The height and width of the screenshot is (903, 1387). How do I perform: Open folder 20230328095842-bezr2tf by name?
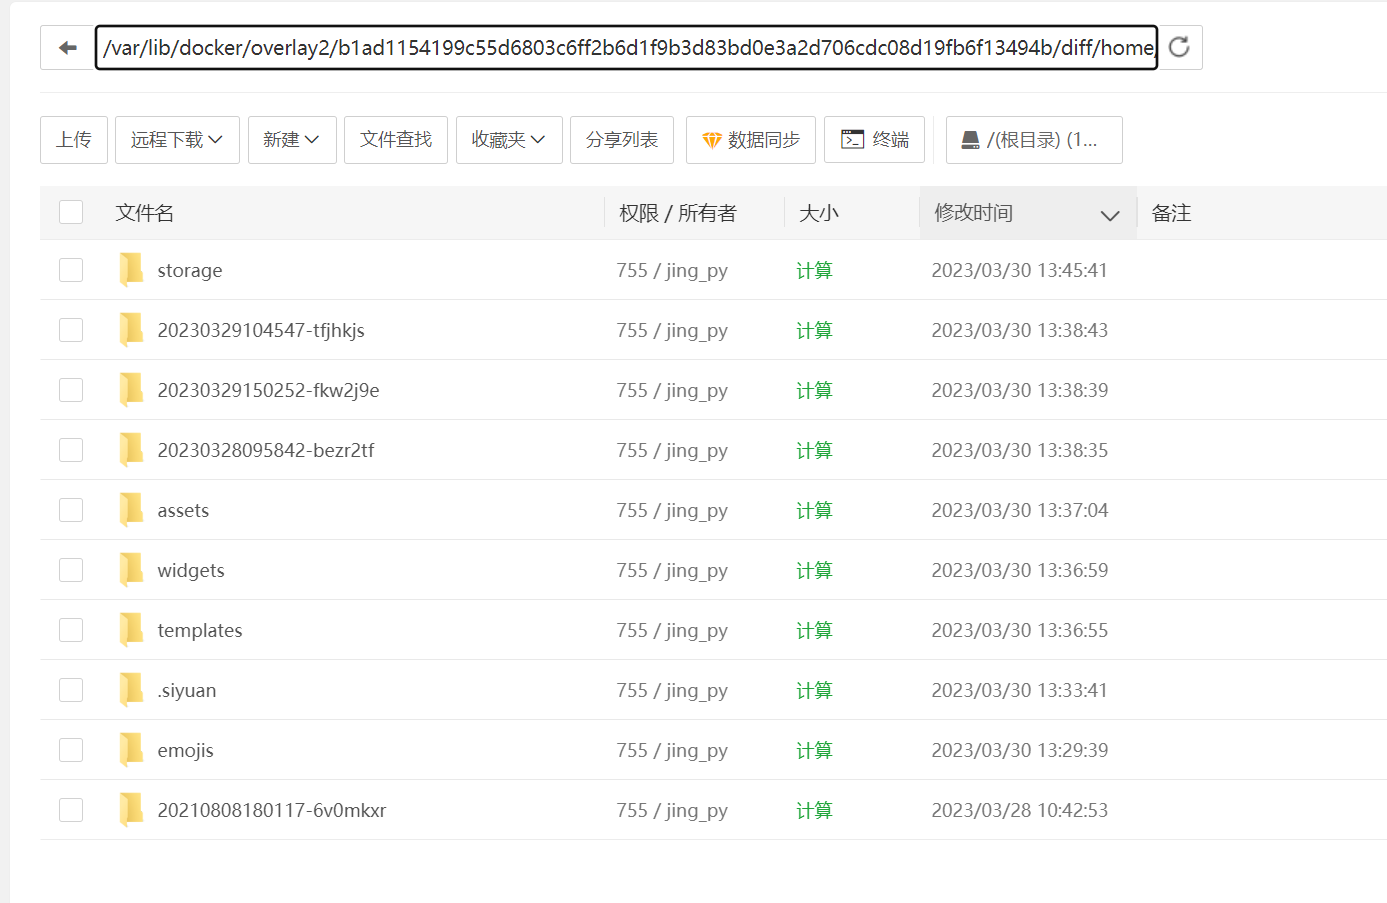[x=265, y=450]
